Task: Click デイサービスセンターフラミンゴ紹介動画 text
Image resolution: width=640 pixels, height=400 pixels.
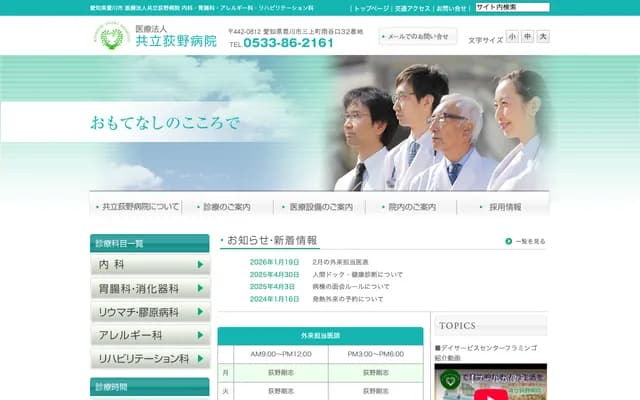Action: click(x=486, y=353)
